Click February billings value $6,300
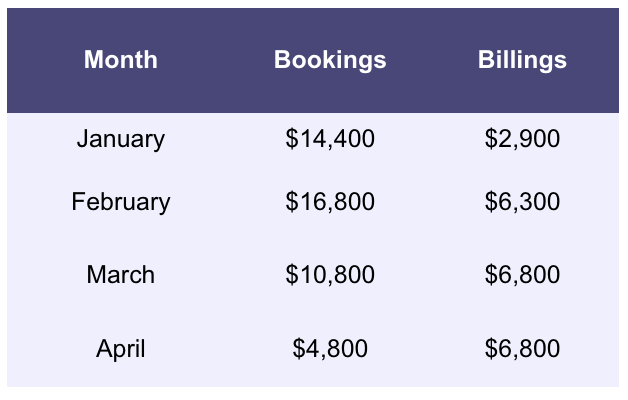 pyautogui.click(x=522, y=202)
